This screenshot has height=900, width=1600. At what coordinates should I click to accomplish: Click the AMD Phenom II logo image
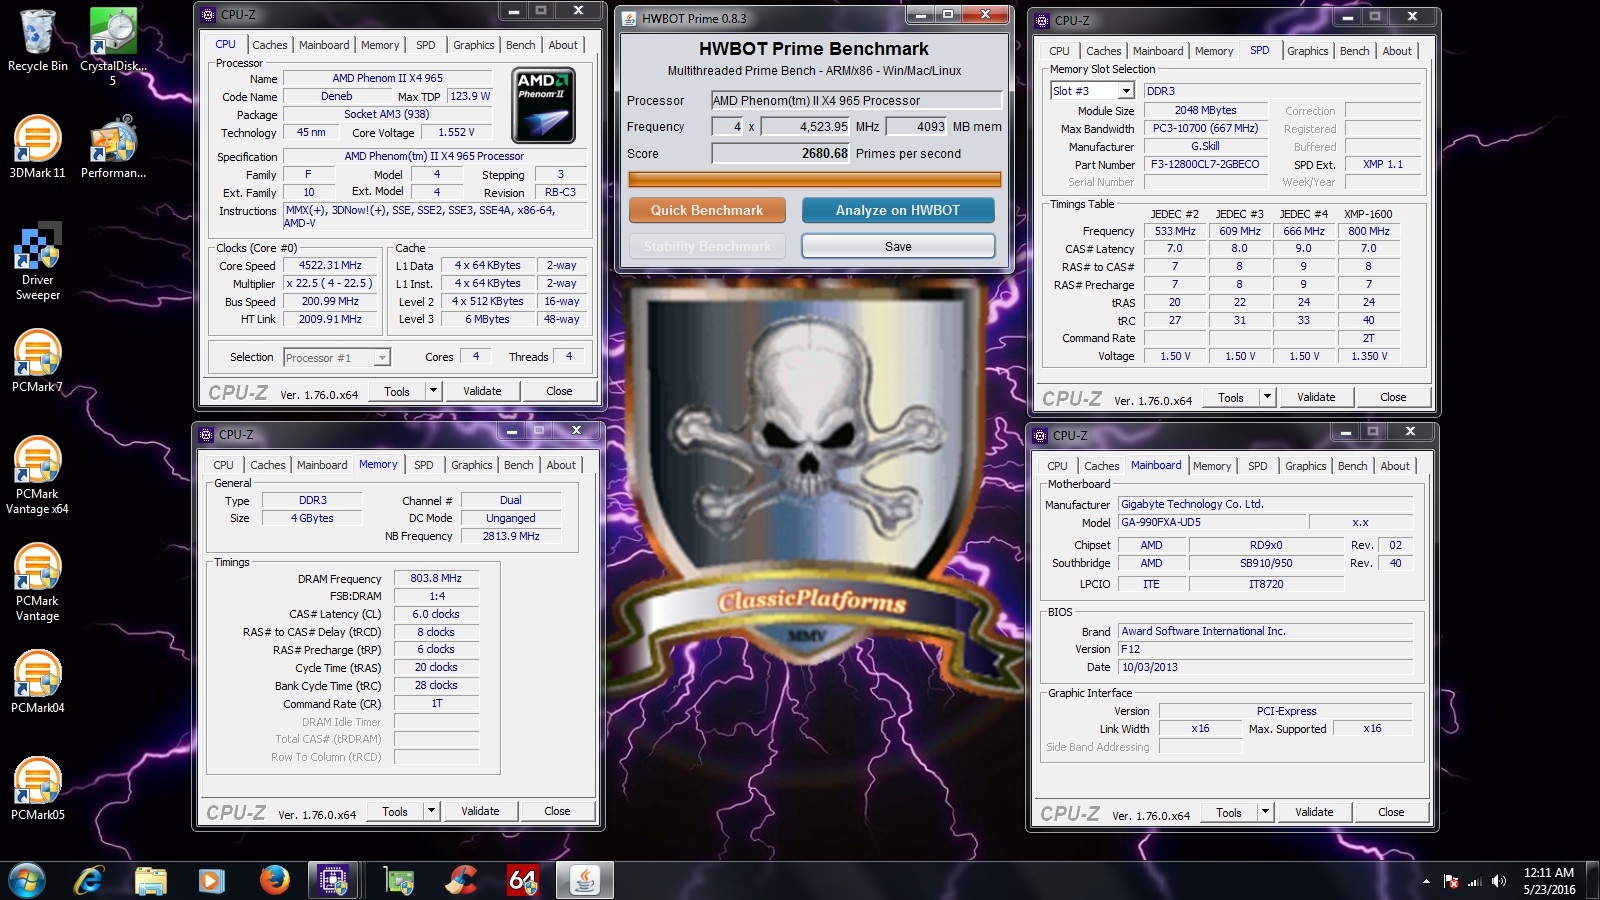(544, 106)
